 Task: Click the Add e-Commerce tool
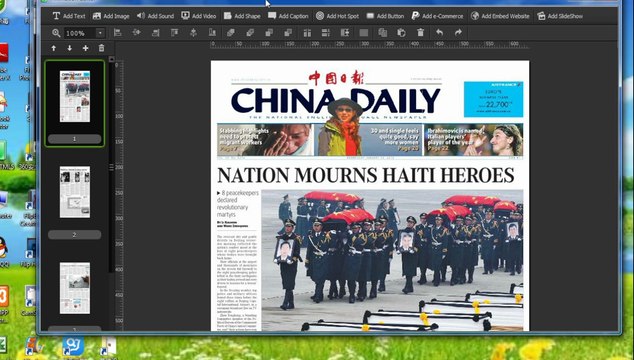coord(437,16)
